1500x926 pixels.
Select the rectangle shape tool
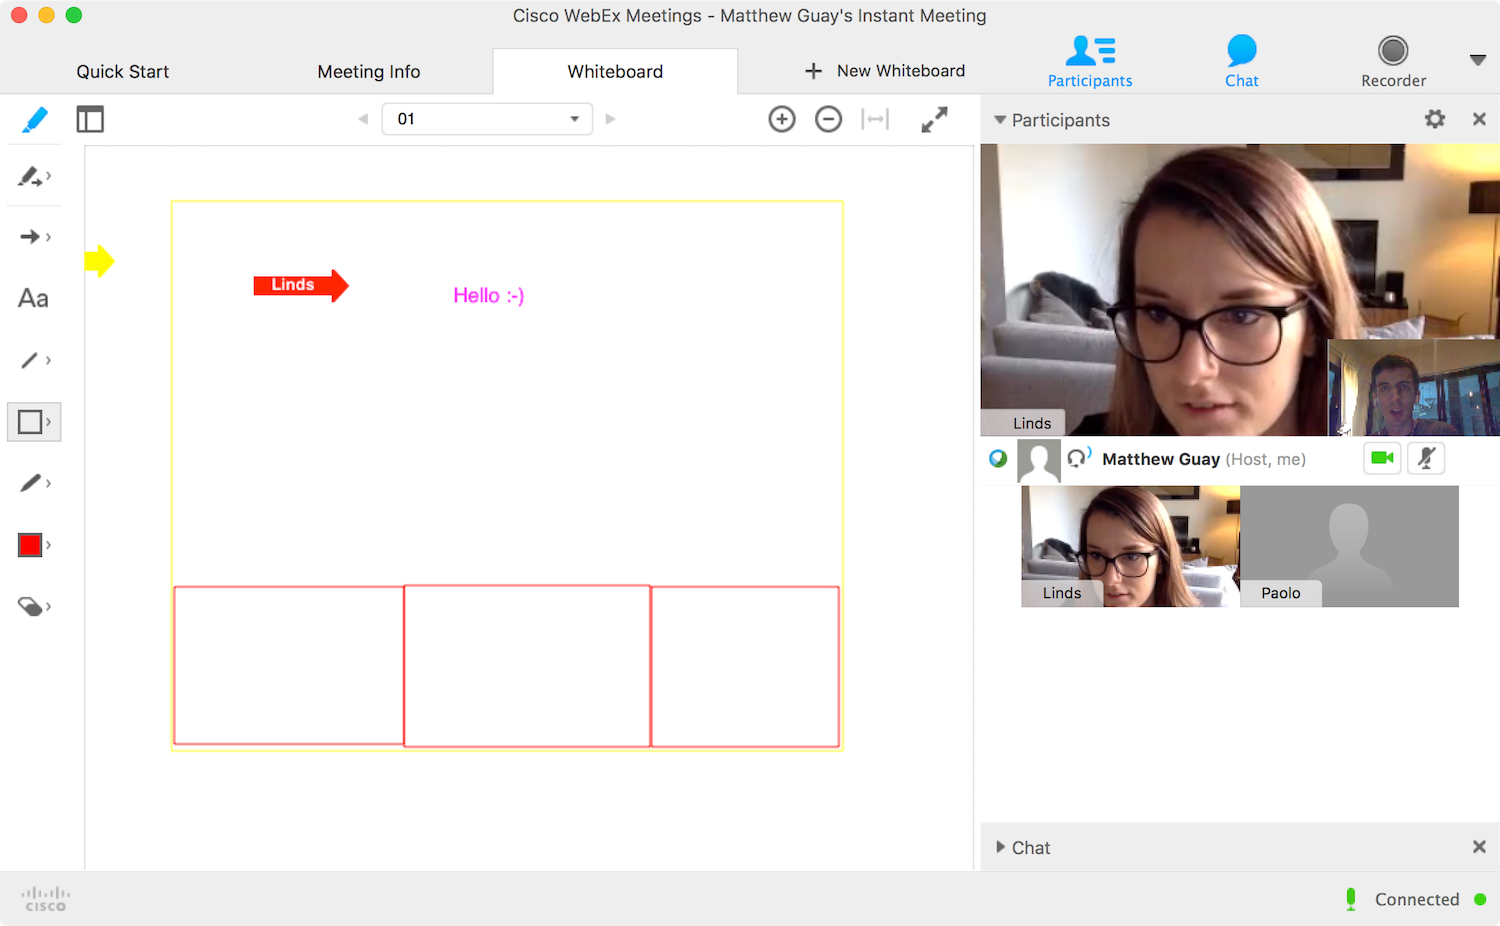[x=33, y=422]
